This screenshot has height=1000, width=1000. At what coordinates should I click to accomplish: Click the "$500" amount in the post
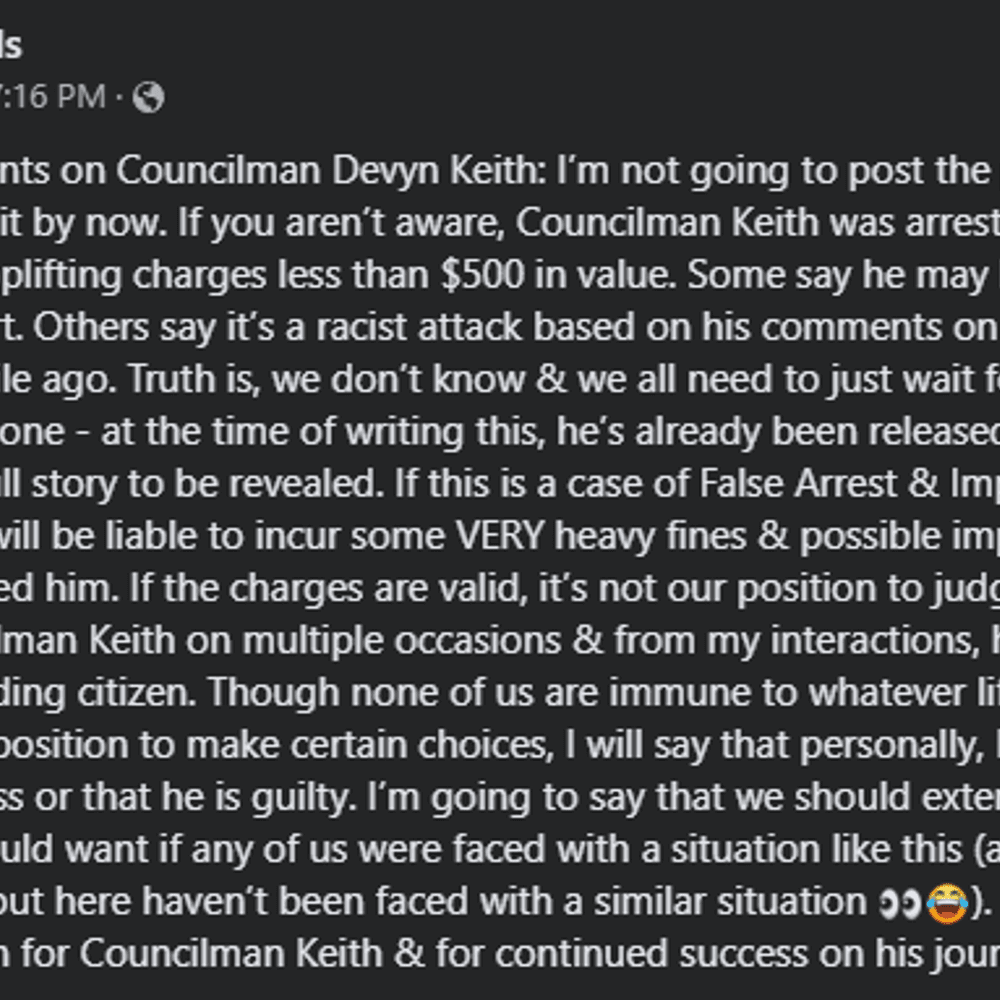tap(483, 275)
